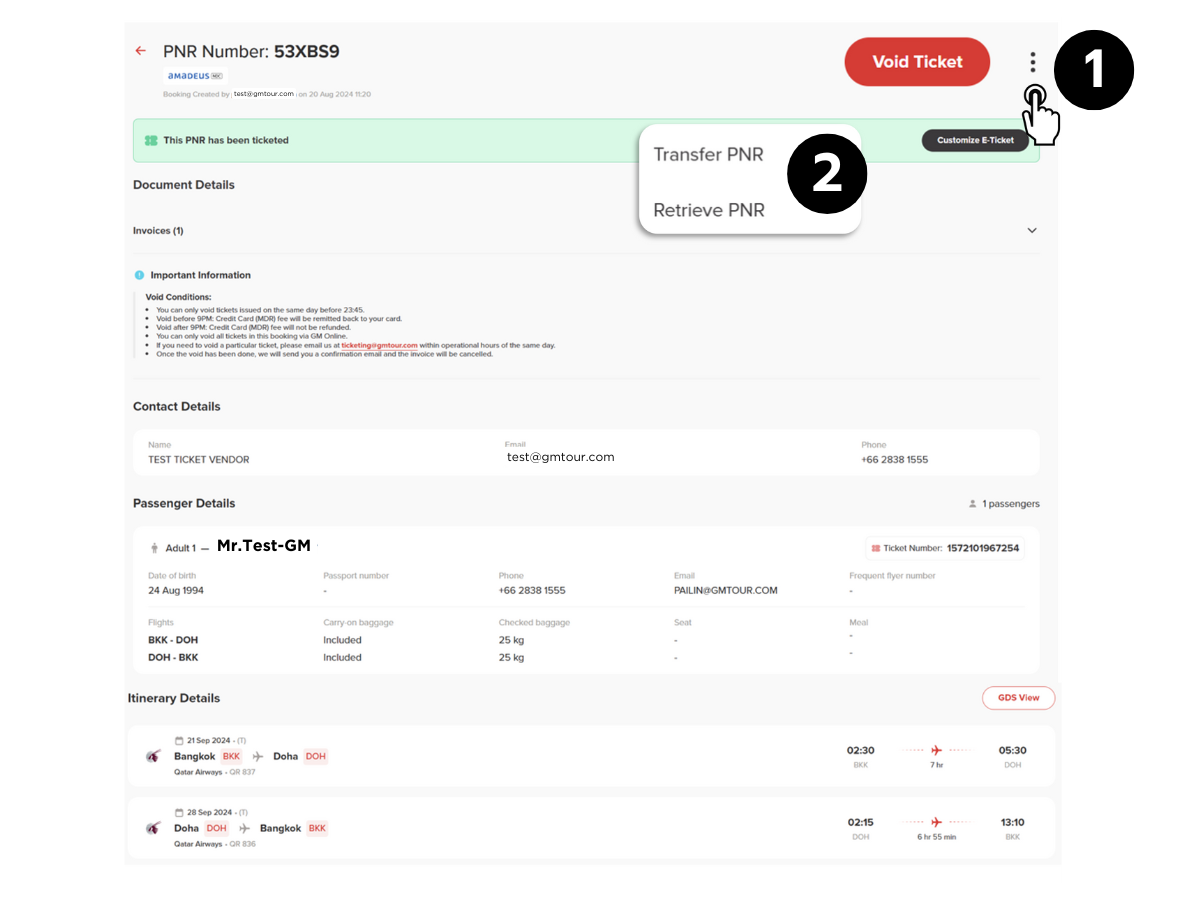Expand the Invoices section

[x=1032, y=230]
